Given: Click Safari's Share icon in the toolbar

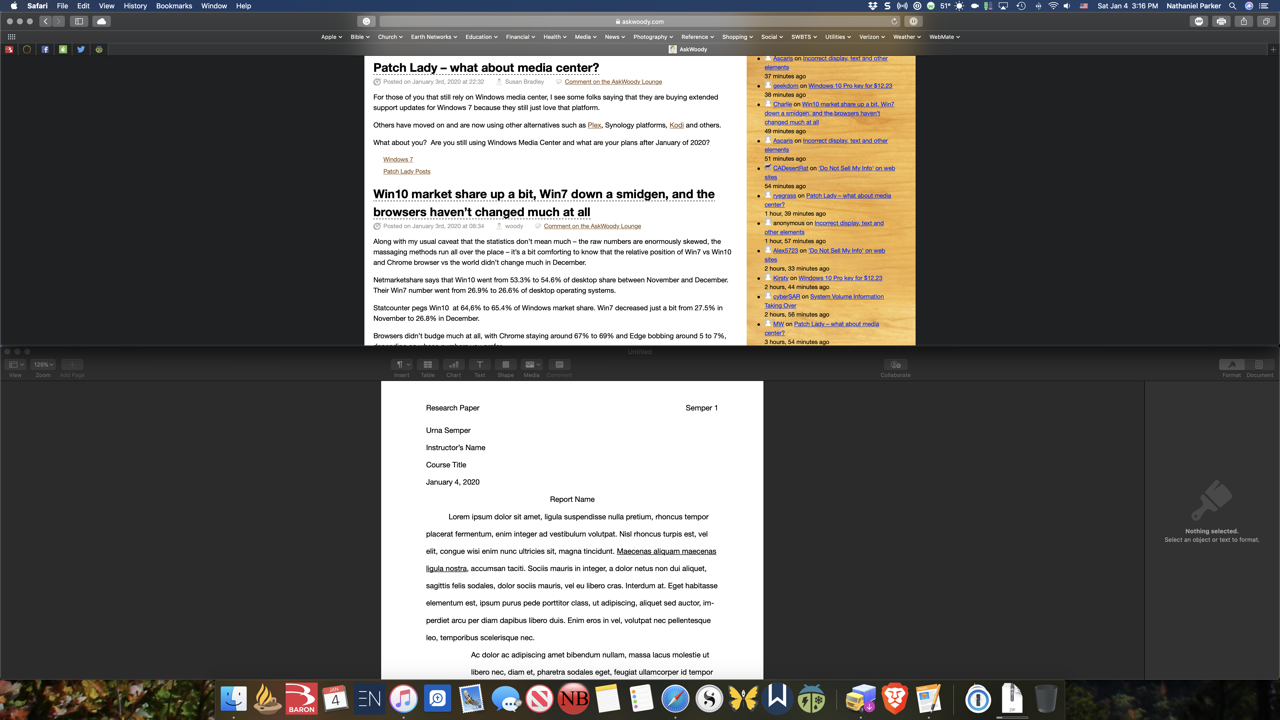Looking at the screenshot, I should pos(1243,21).
